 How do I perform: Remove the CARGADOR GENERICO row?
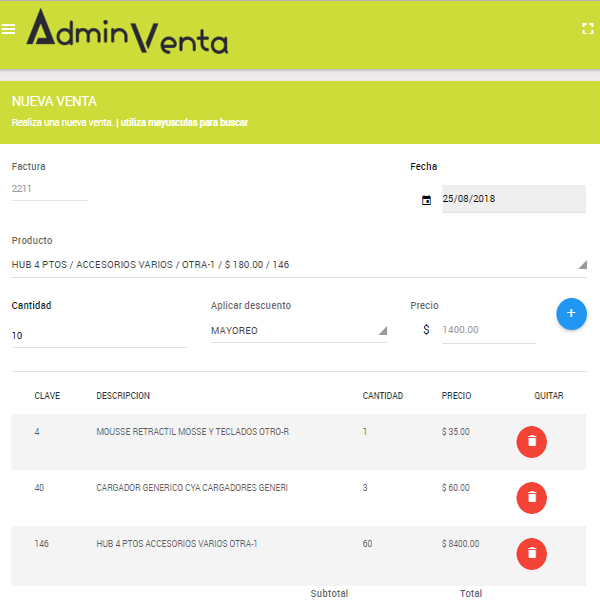531,497
